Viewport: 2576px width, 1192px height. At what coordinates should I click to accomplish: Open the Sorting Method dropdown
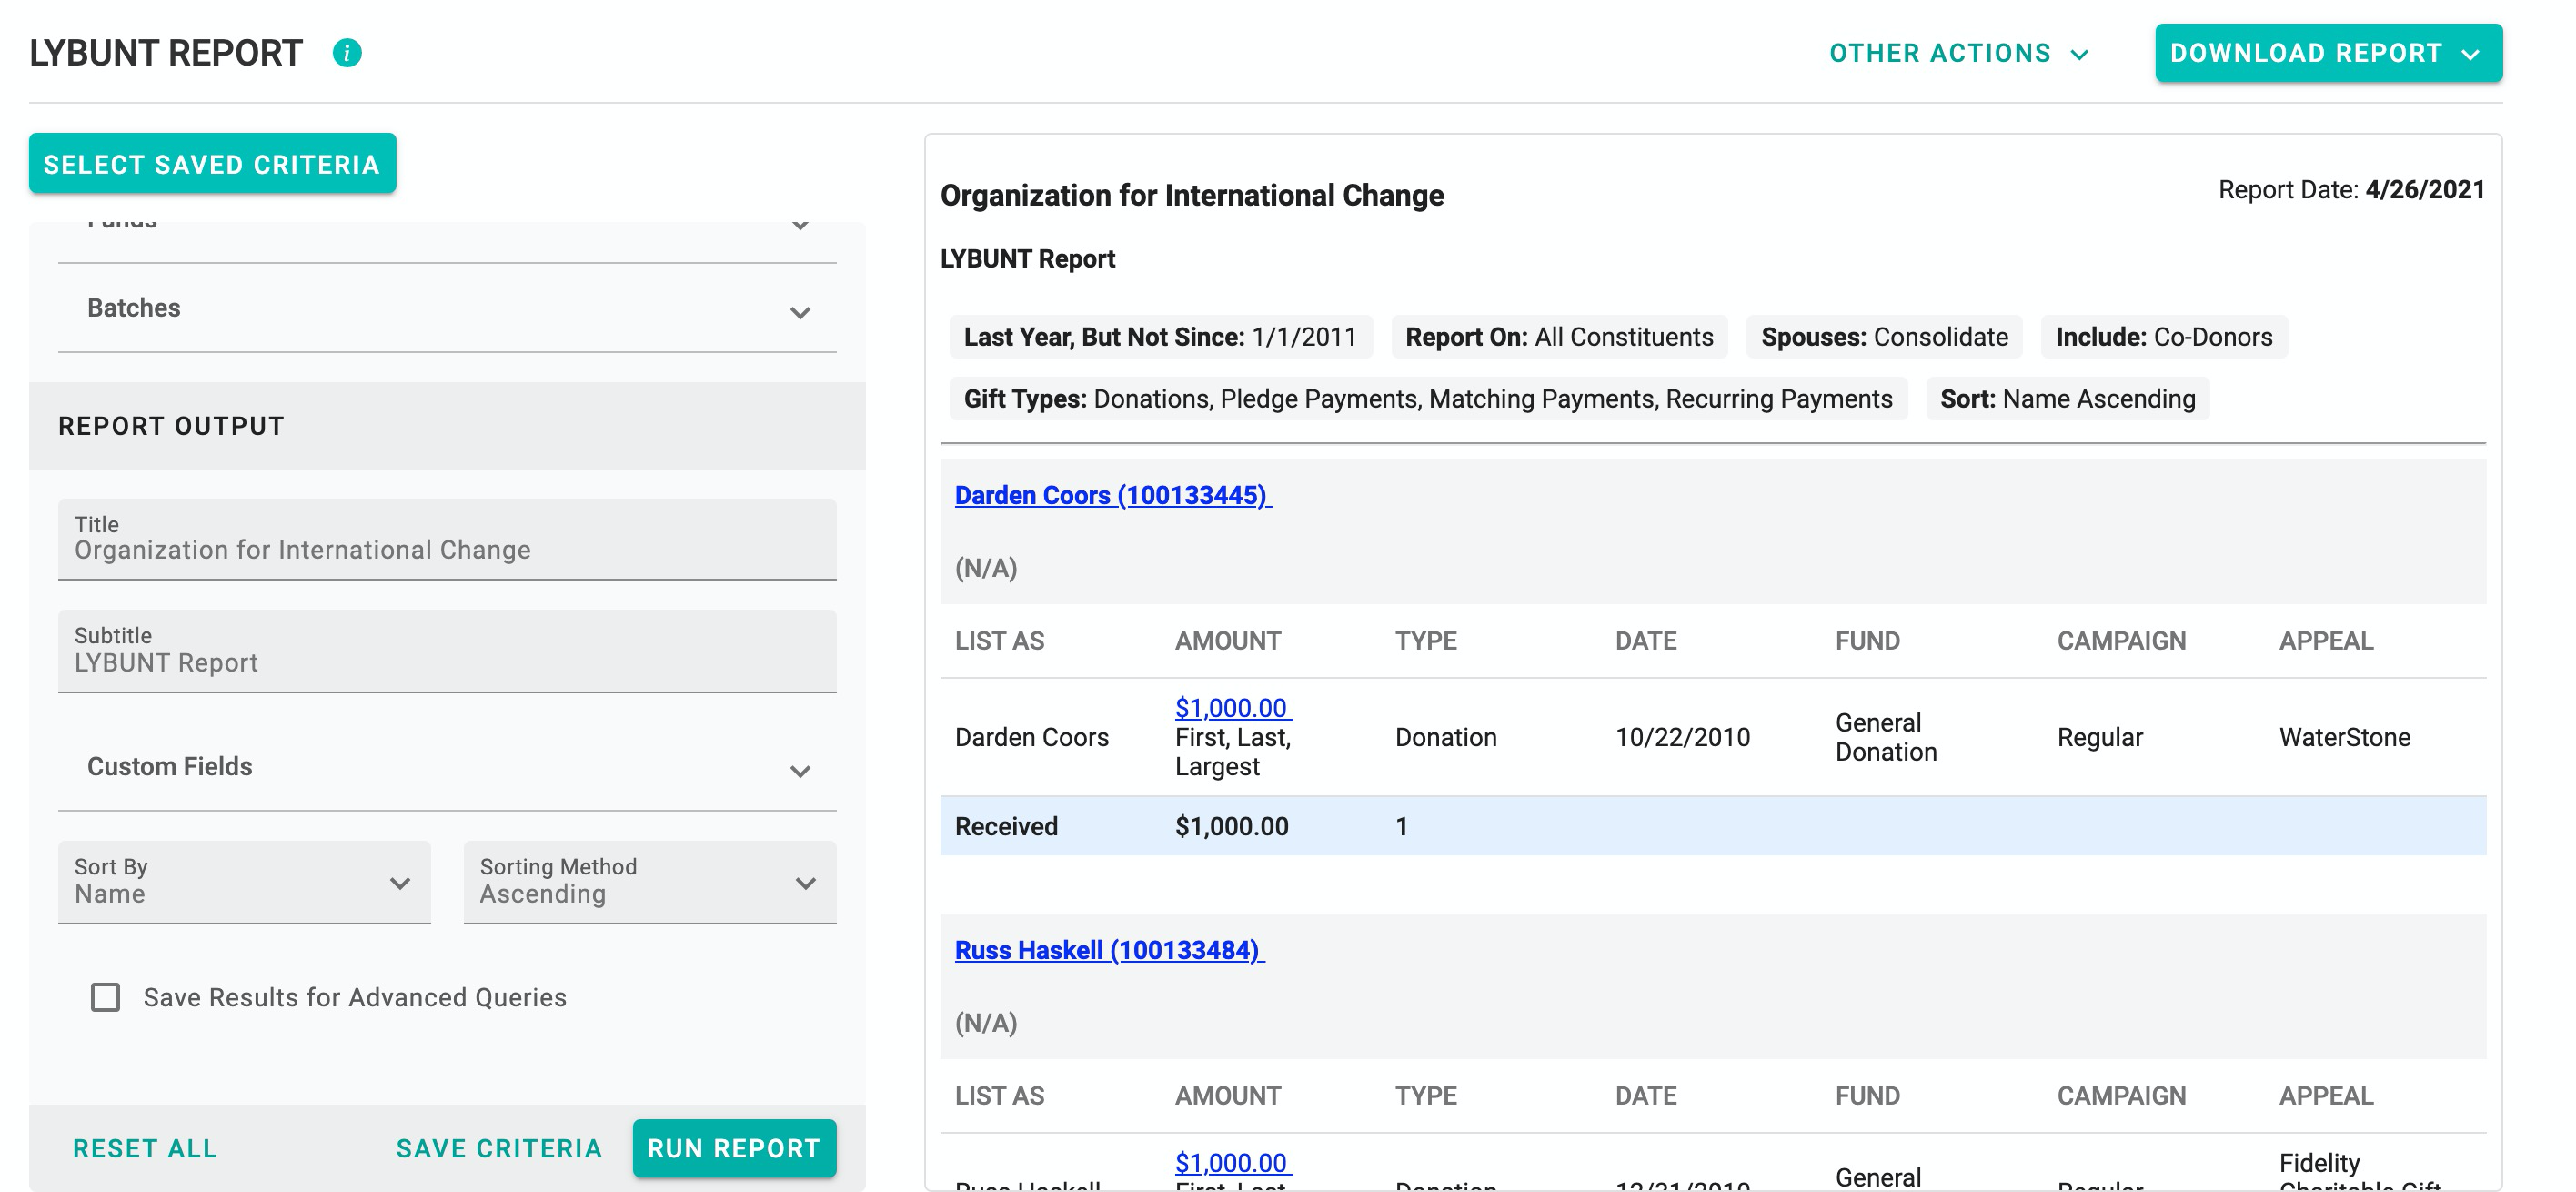coord(649,882)
